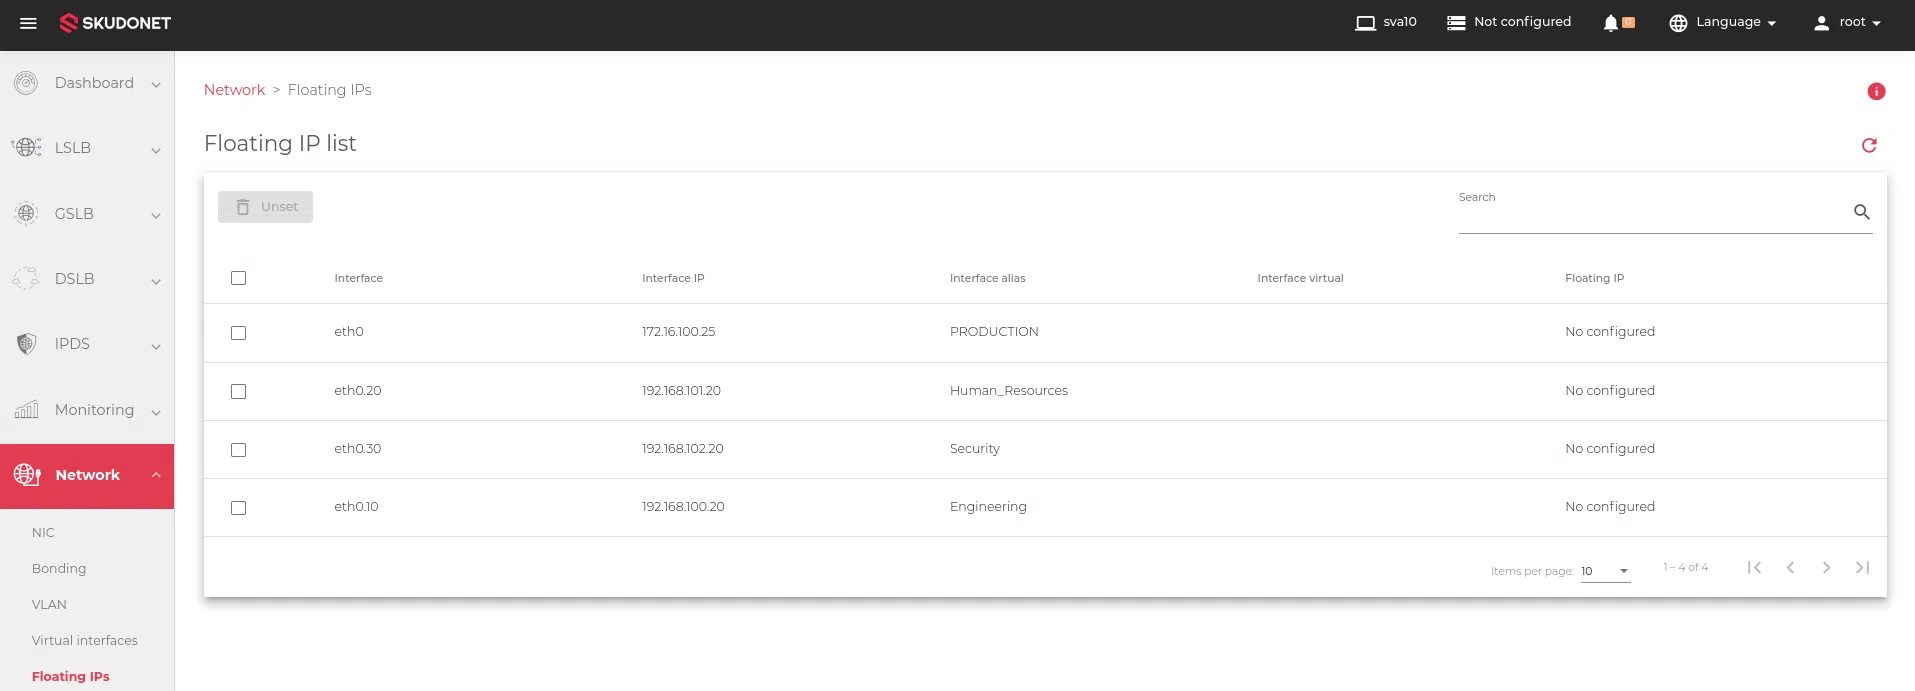Open the root user dropdown
The image size is (1915, 691).
pyautogui.click(x=1847, y=23)
